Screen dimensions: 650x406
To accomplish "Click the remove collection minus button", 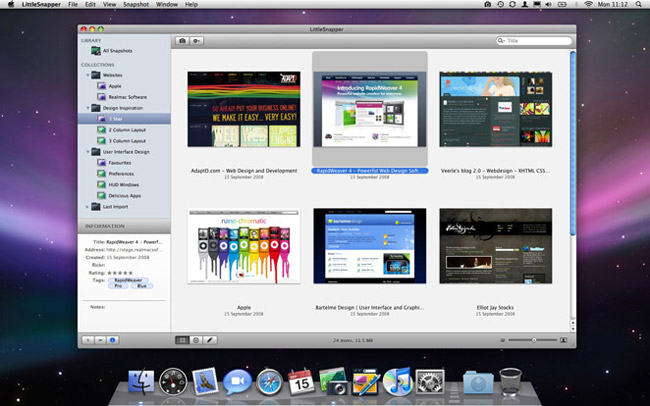I will click(100, 340).
